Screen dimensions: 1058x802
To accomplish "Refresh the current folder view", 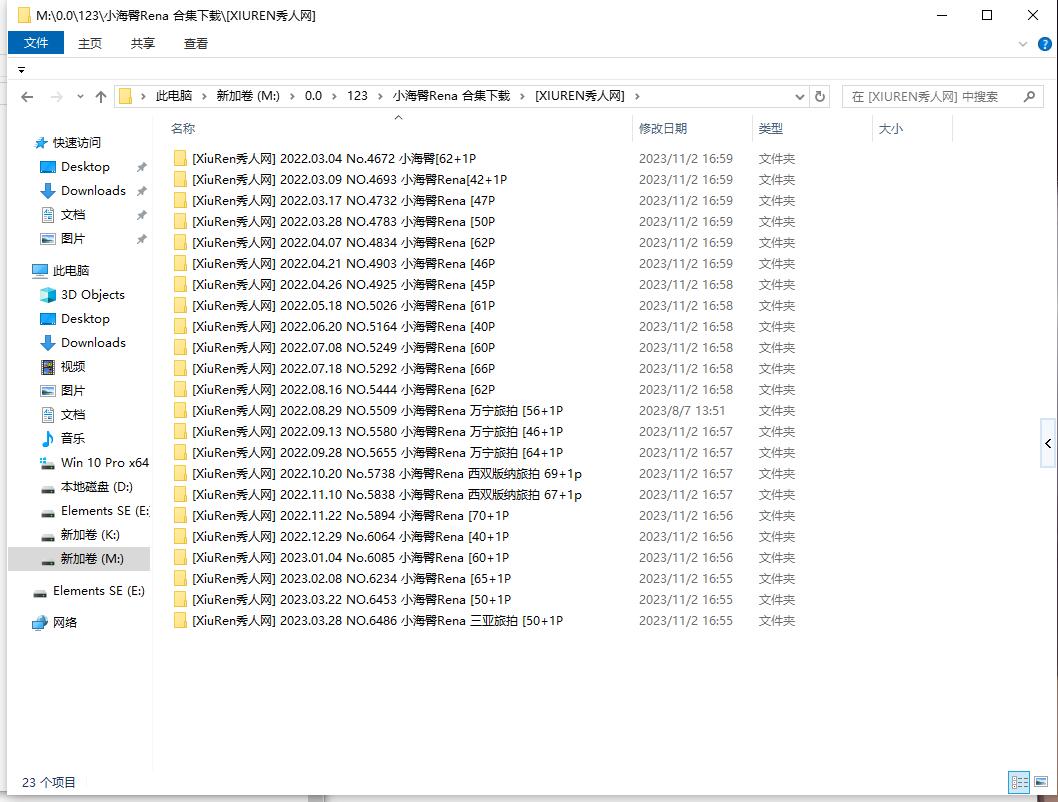I will (x=820, y=97).
